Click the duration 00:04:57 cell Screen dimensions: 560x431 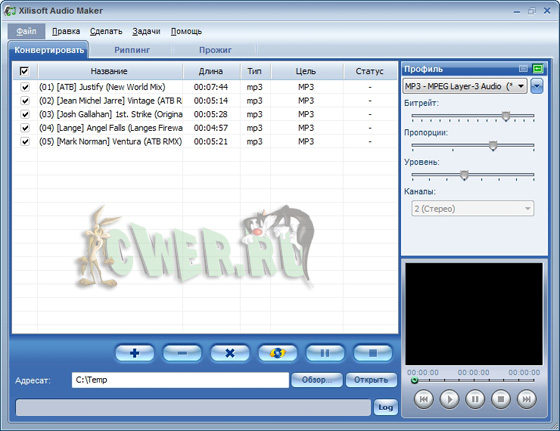[x=211, y=128]
